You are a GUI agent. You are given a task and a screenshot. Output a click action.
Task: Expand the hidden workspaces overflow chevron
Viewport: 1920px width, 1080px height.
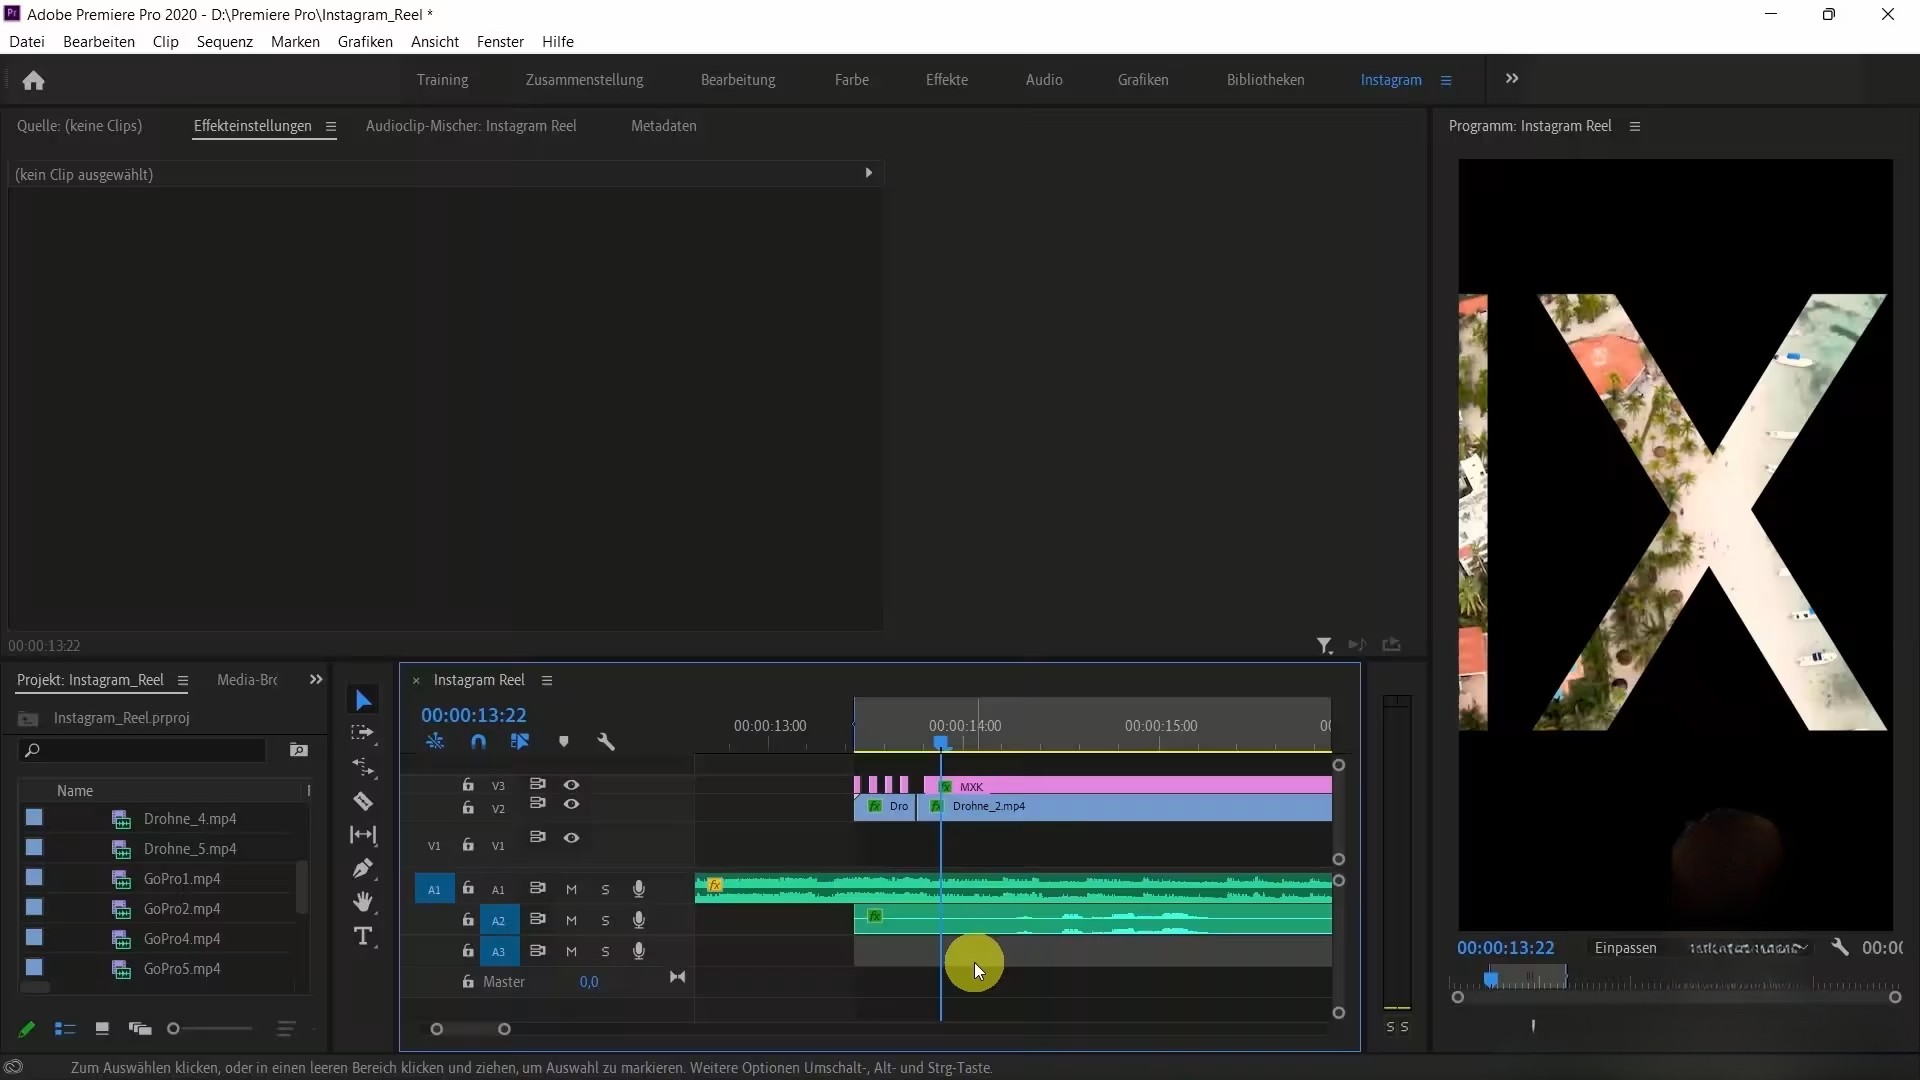[x=1513, y=79]
